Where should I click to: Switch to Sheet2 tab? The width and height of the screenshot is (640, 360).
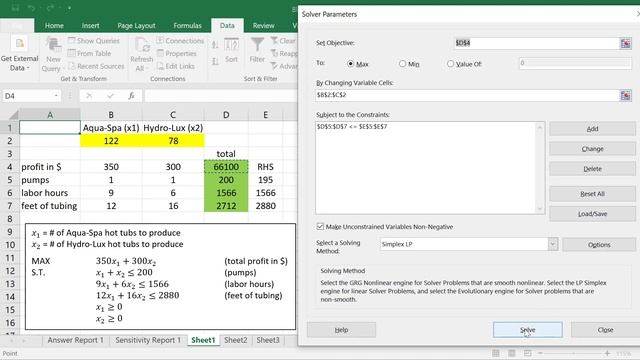[x=236, y=340]
